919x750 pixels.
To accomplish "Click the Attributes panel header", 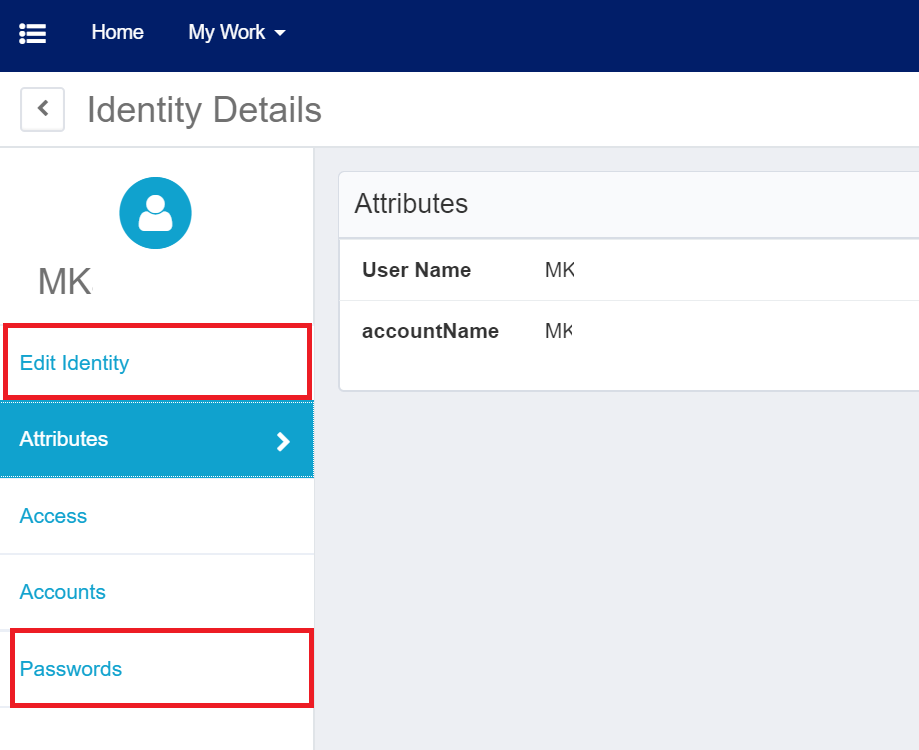I will tap(411, 204).
